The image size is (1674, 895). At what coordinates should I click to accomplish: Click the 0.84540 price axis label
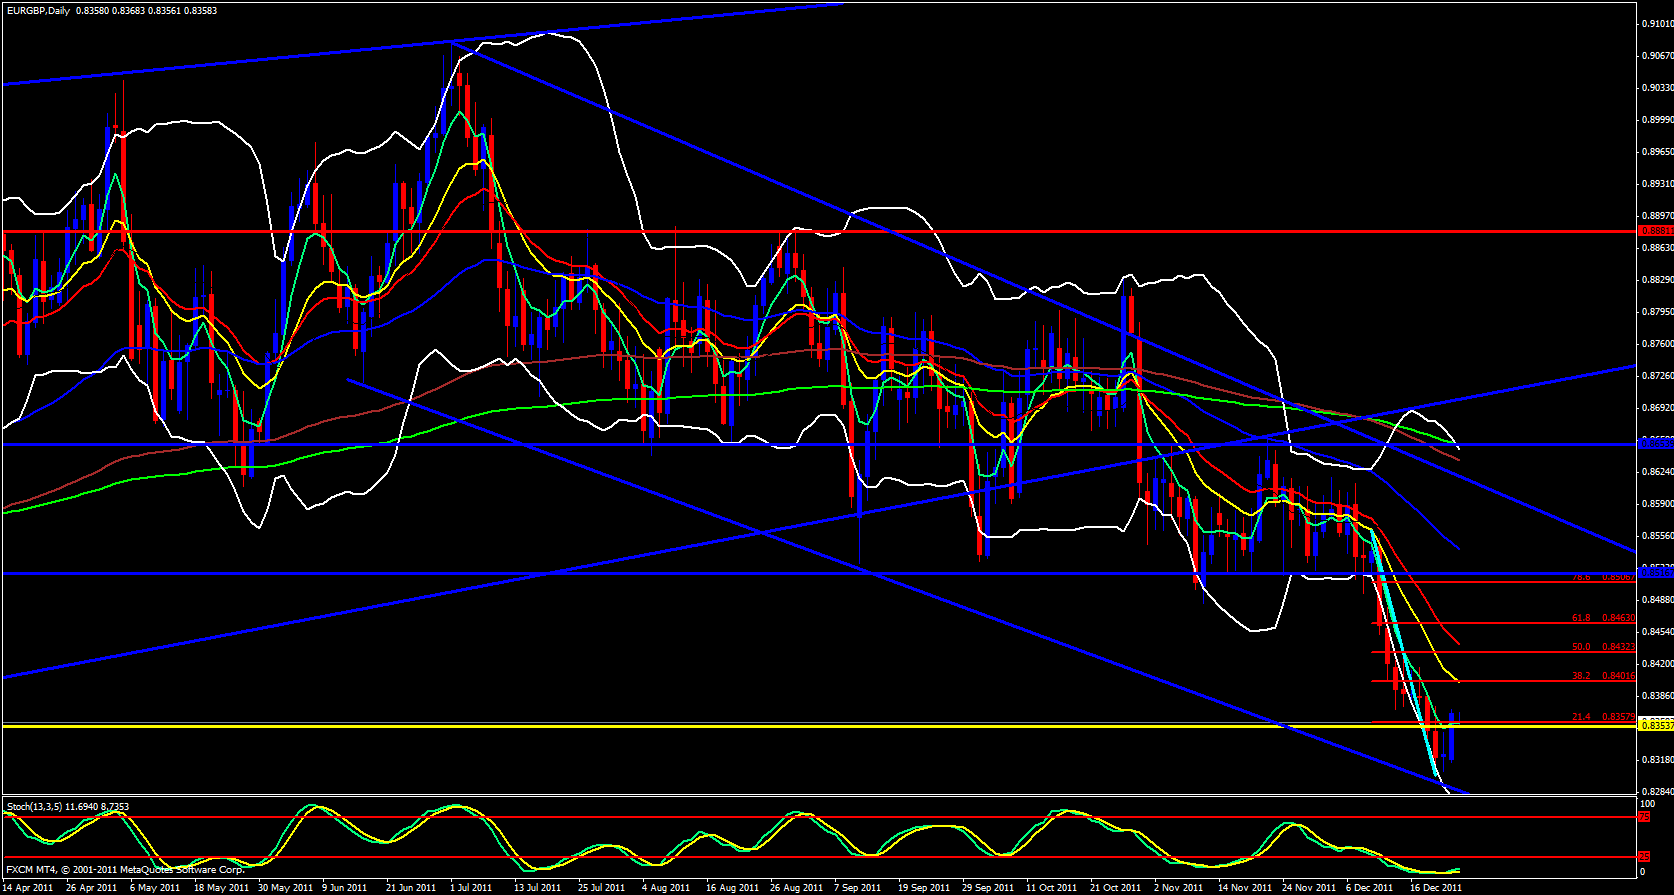pos(1658,632)
